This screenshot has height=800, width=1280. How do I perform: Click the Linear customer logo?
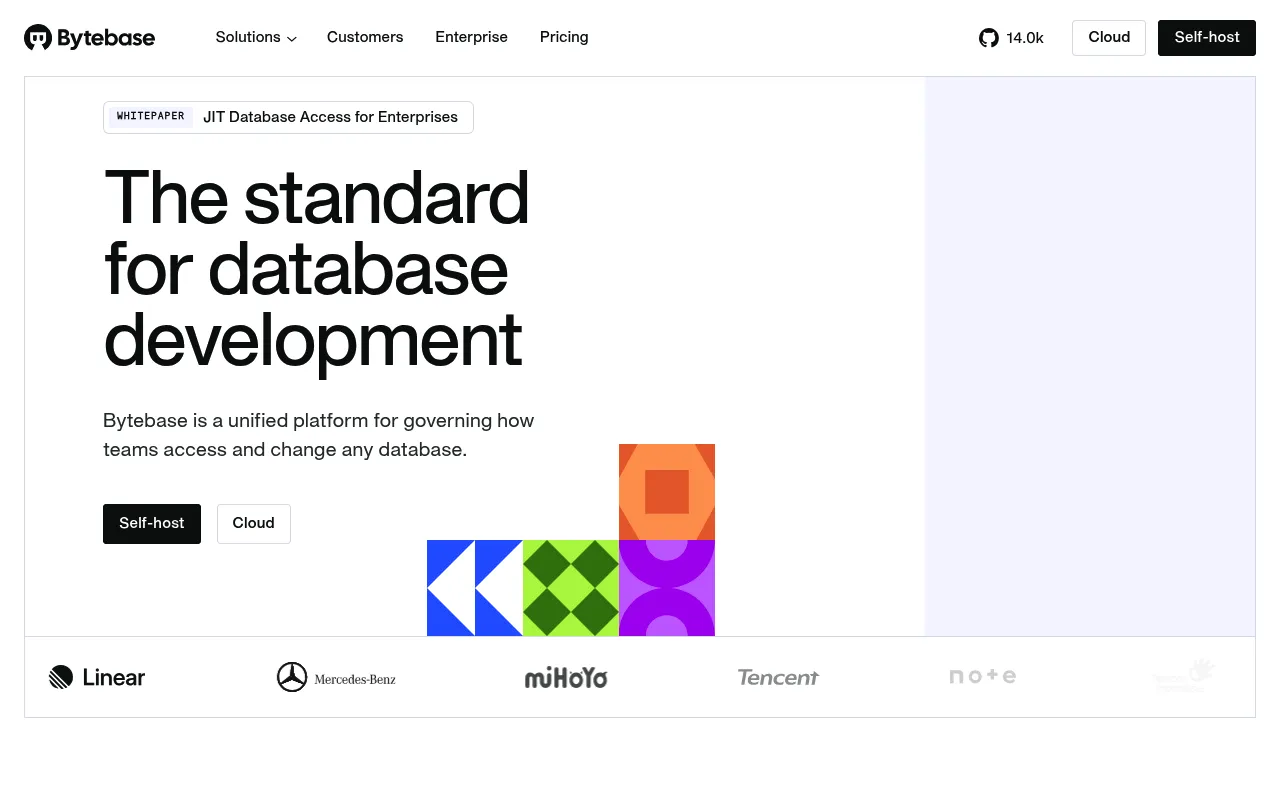[97, 677]
